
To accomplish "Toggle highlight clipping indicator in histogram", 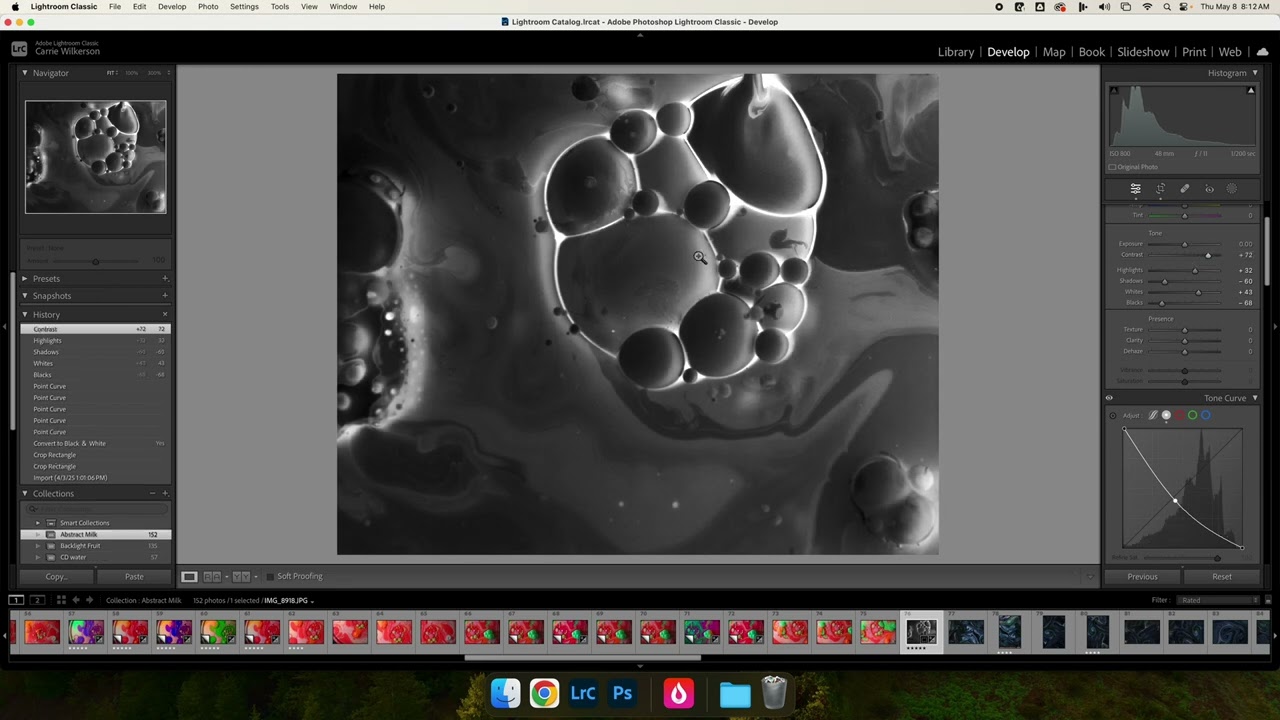I will click(1250, 91).
